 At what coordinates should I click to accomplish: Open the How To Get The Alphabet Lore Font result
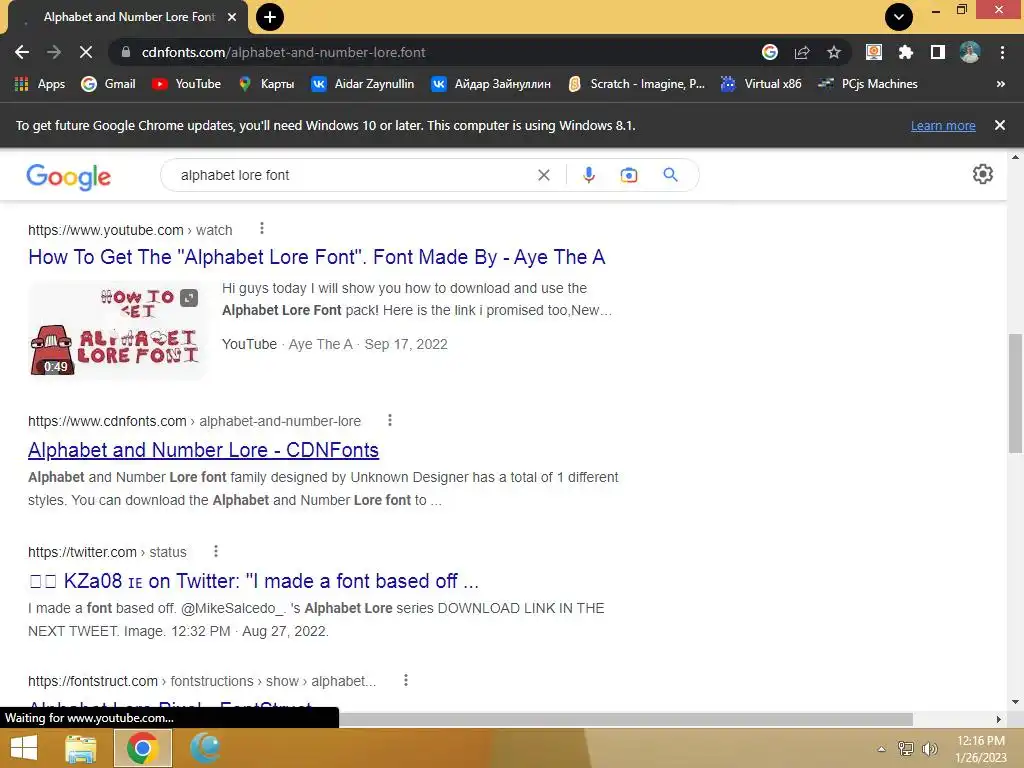point(316,257)
